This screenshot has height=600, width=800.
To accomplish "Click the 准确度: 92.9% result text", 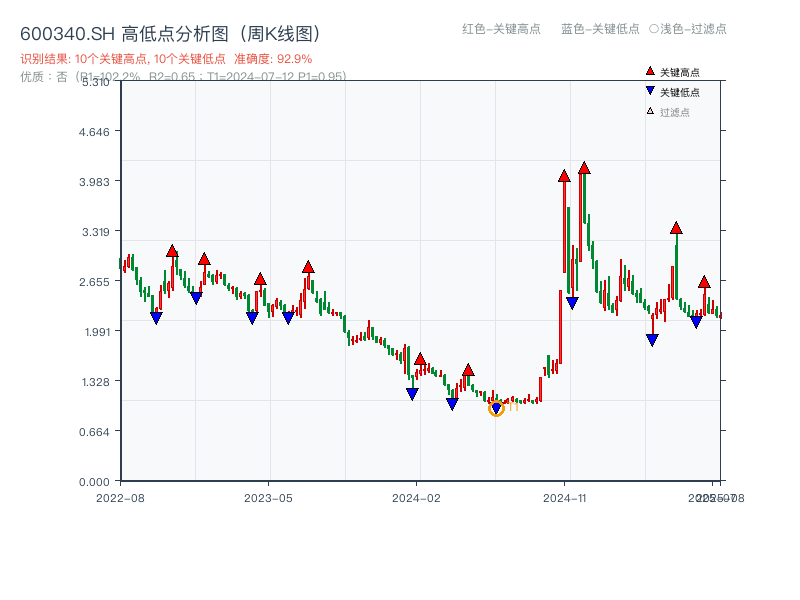I will [270, 59].
